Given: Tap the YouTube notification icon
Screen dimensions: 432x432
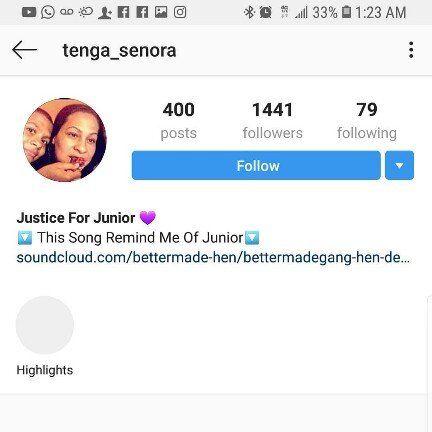Looking at the screenshot, I should point(29,12).
